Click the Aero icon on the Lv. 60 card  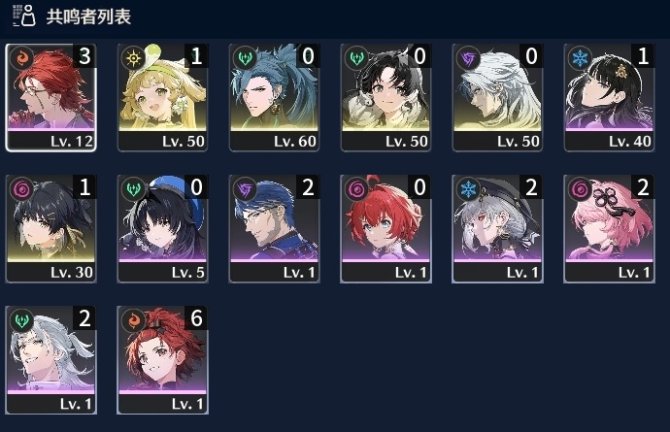[245, 57]
